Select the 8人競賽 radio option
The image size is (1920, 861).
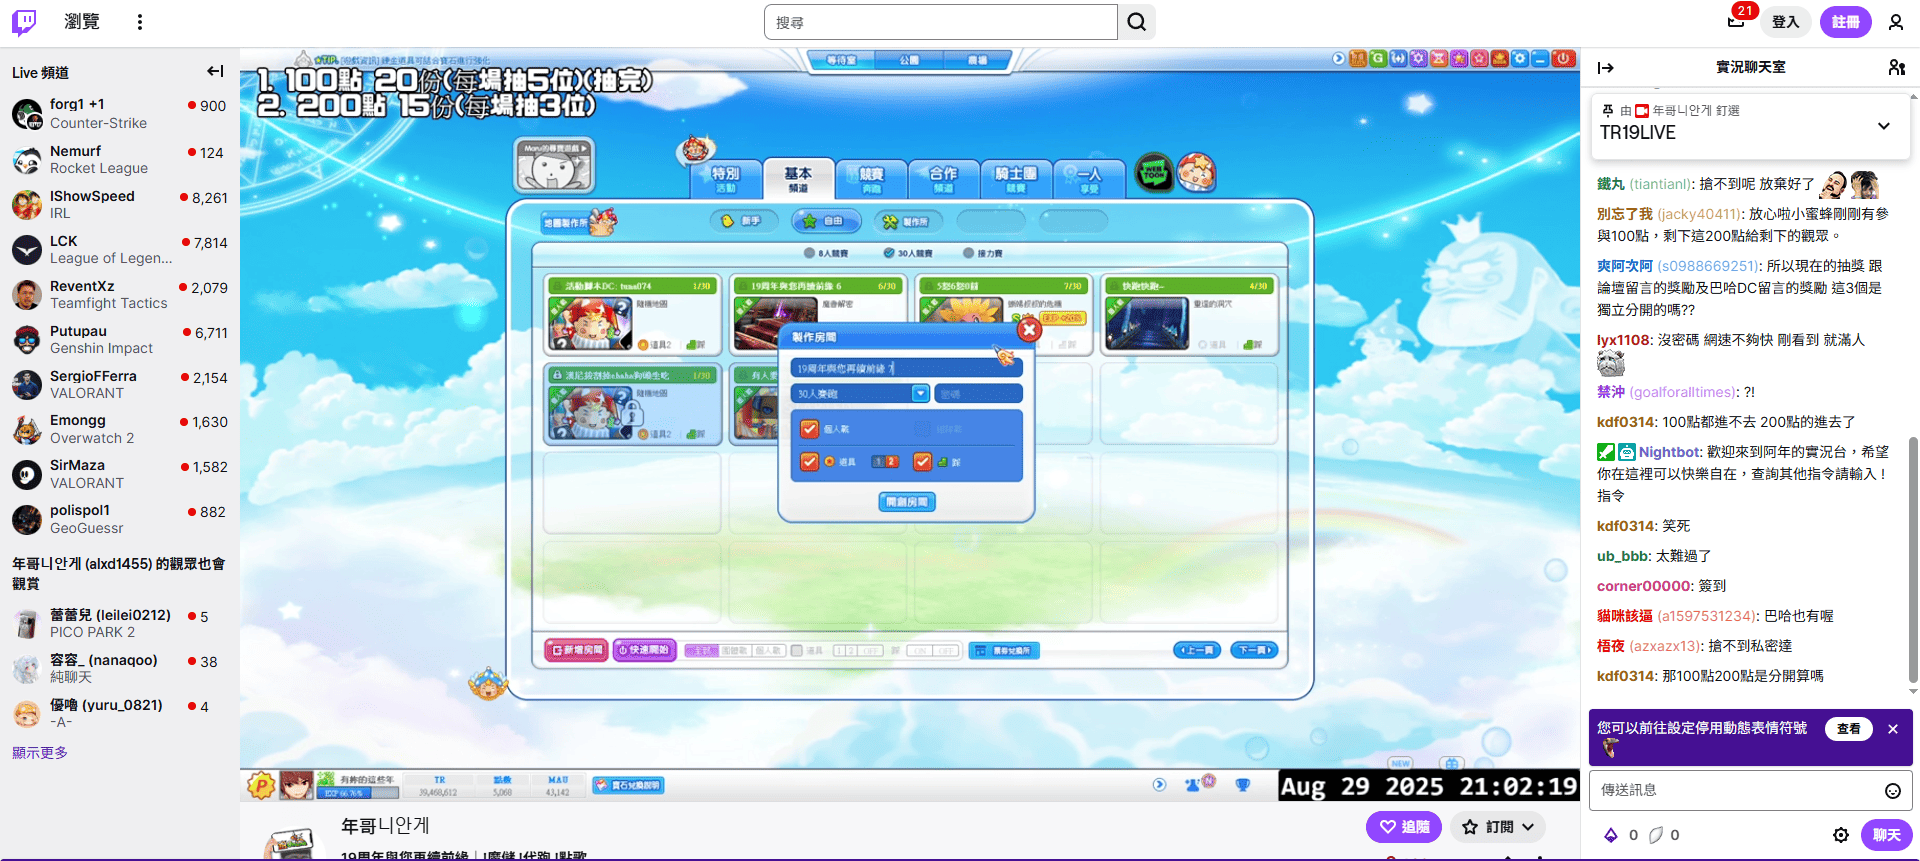pyautogui.click(x=810, y=253)
